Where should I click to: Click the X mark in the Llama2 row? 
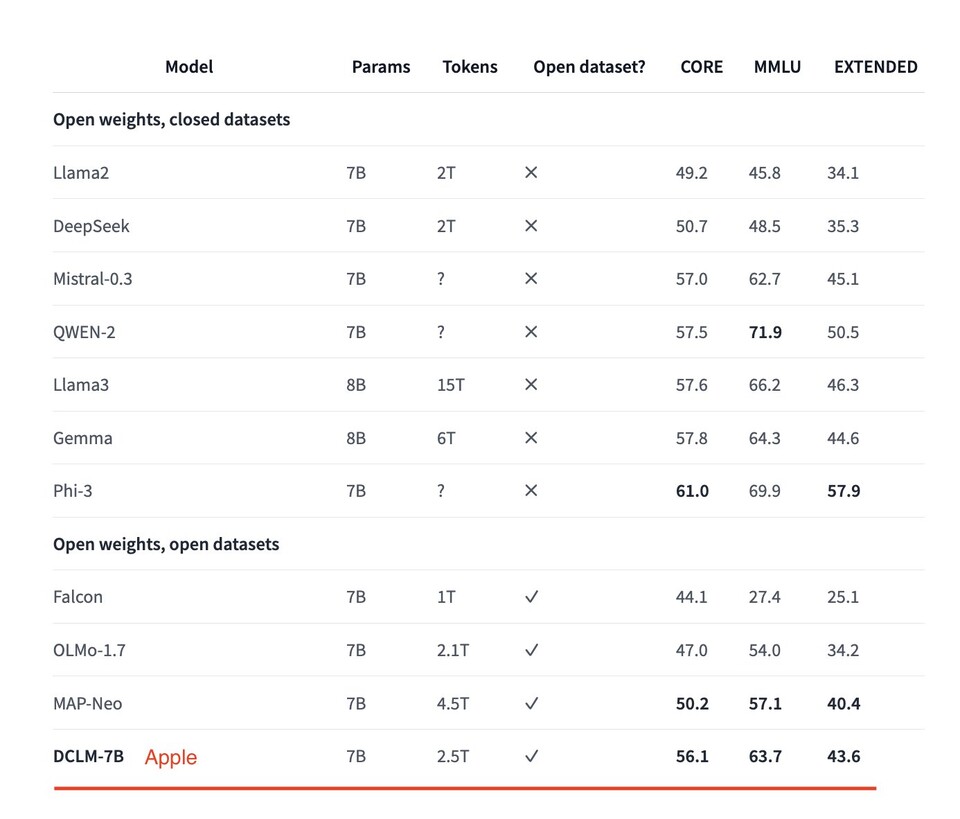(531, 173)
